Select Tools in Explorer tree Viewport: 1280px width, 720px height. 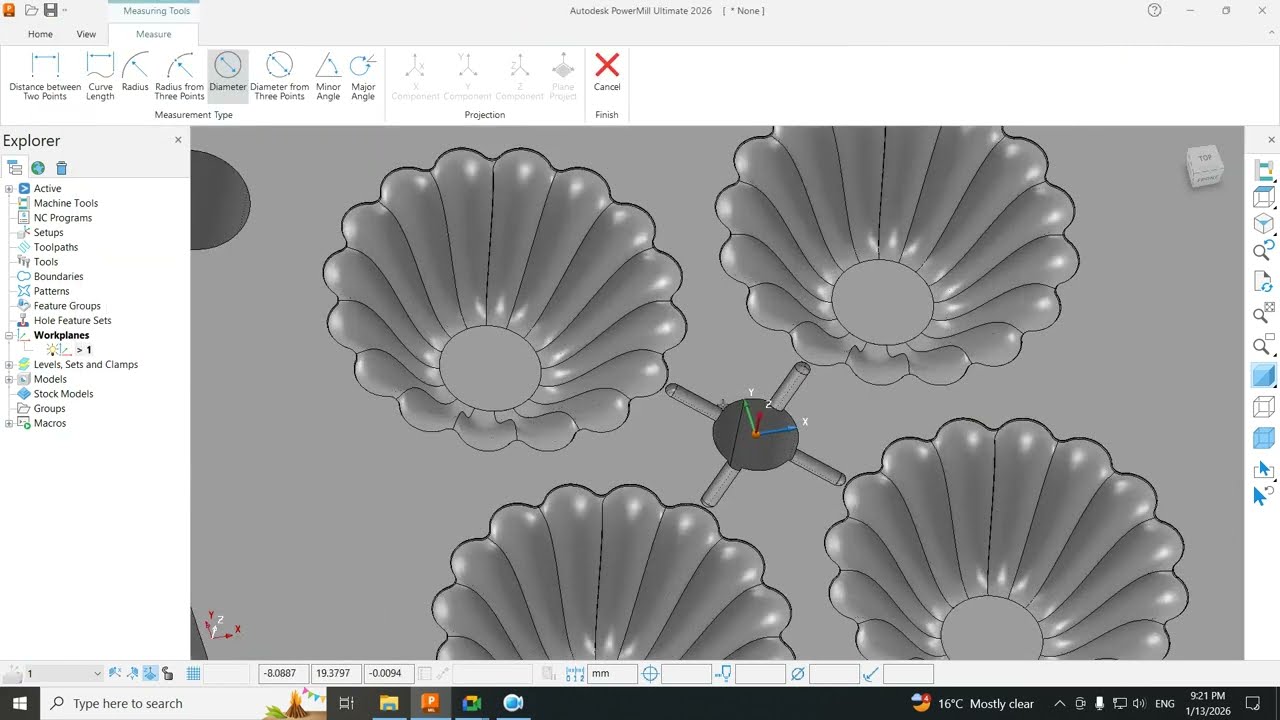46,262
